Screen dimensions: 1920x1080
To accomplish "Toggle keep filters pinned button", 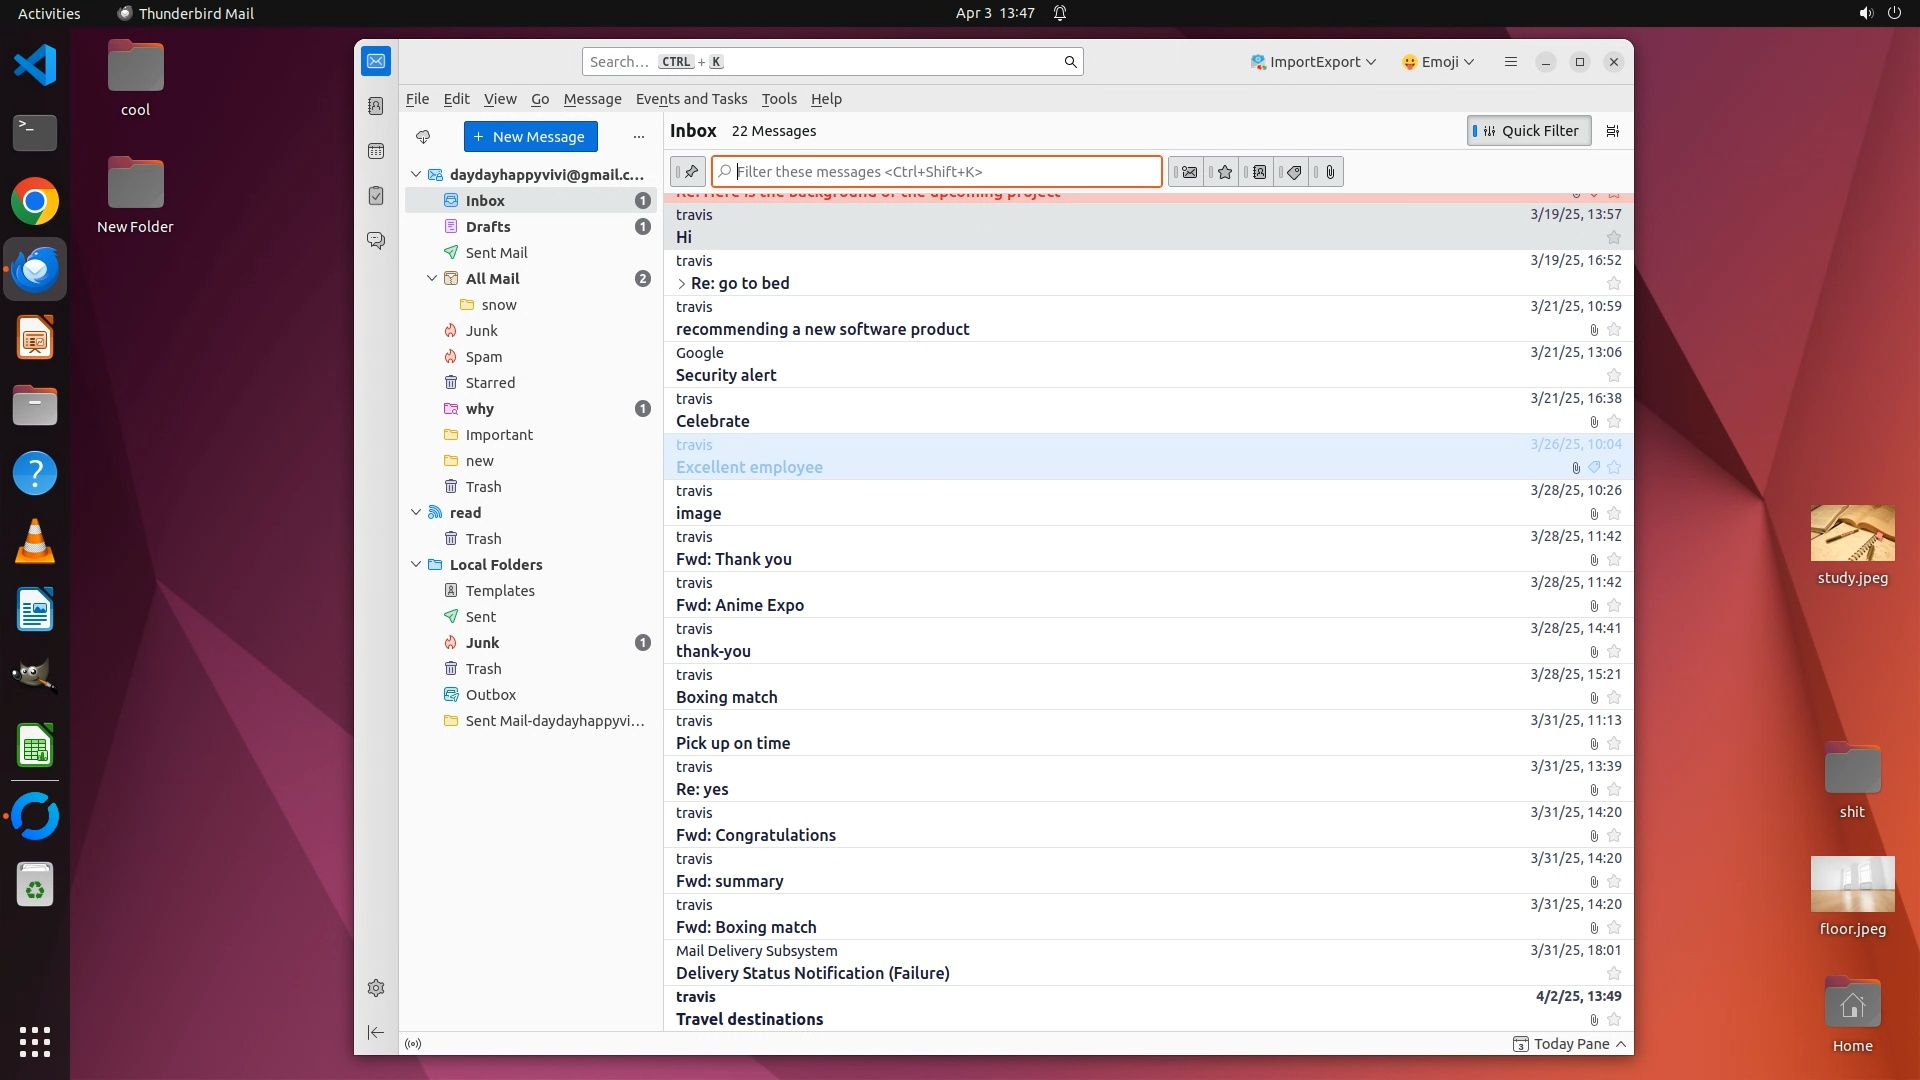I will [x=690, y=172].
